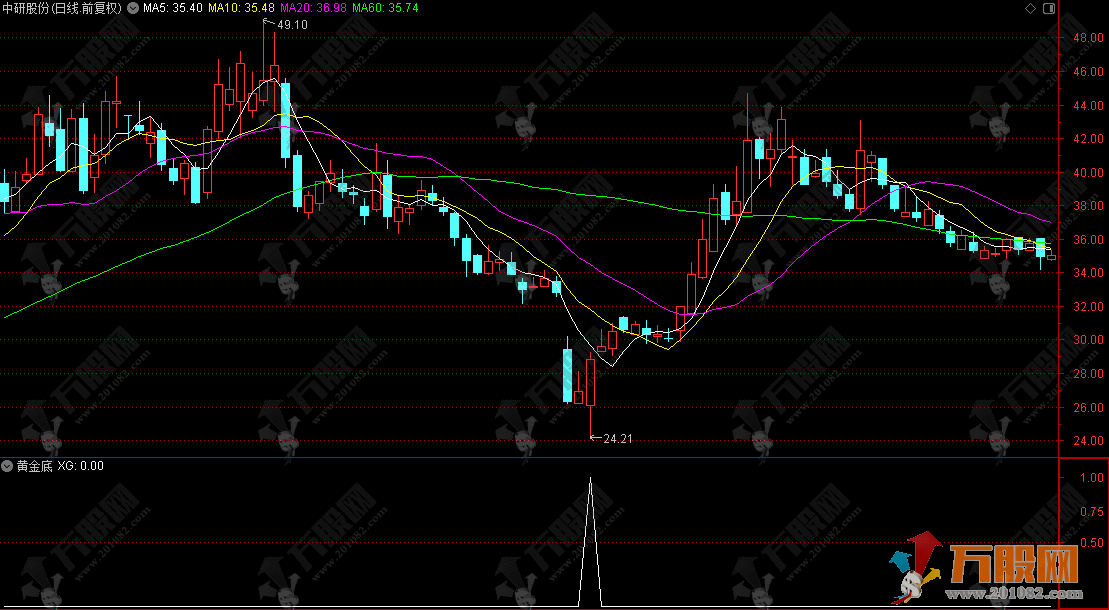Click the 42.00 price axis label

pos(1088,139)
